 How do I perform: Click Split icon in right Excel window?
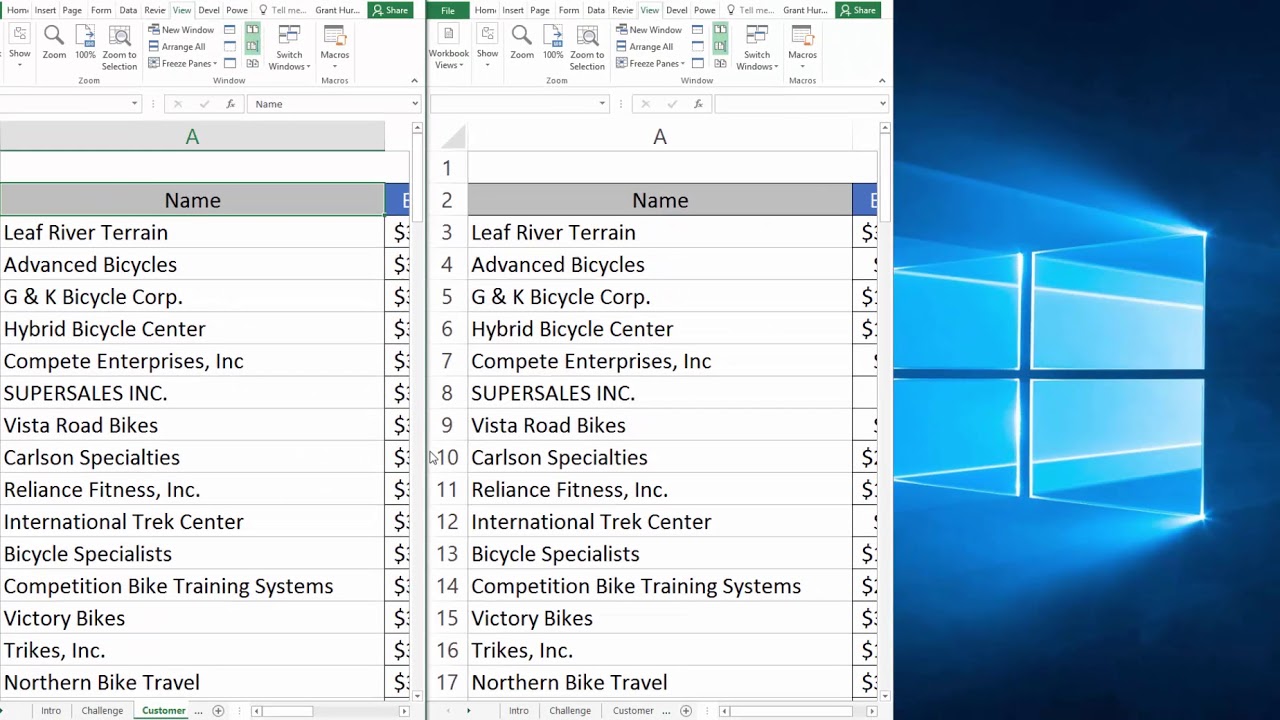coord(698,30)
